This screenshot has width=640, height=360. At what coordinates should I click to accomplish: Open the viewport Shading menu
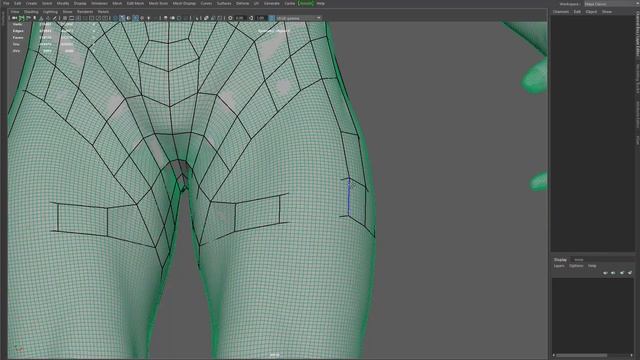31,12
